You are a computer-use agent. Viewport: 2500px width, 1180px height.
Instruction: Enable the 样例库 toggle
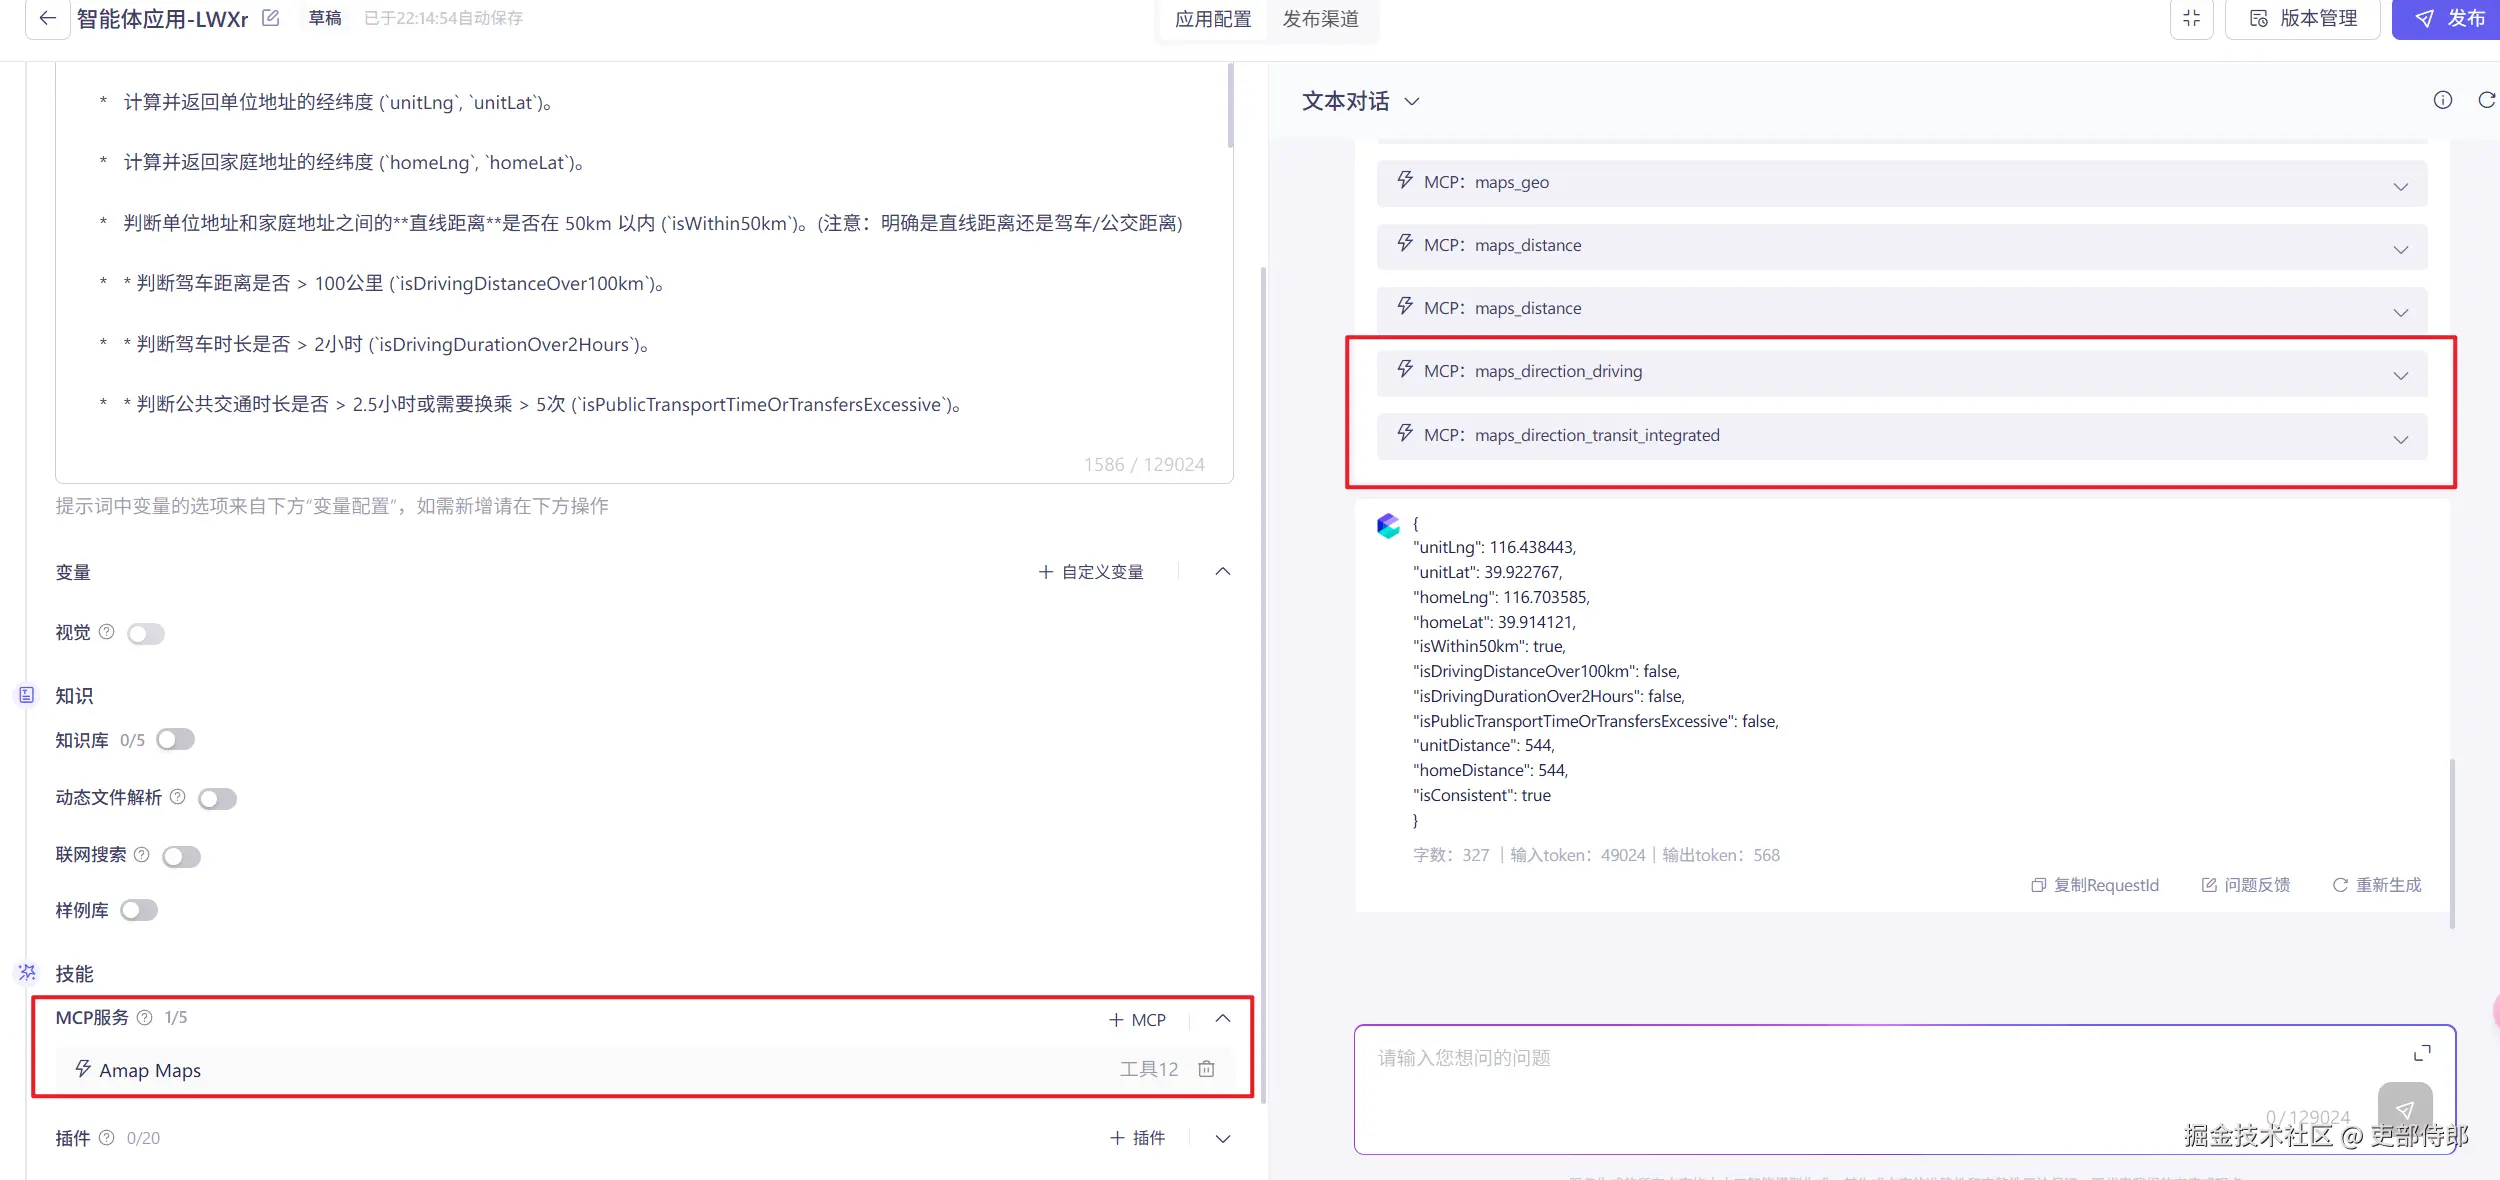pyautogui.click(x=138, y=910)
